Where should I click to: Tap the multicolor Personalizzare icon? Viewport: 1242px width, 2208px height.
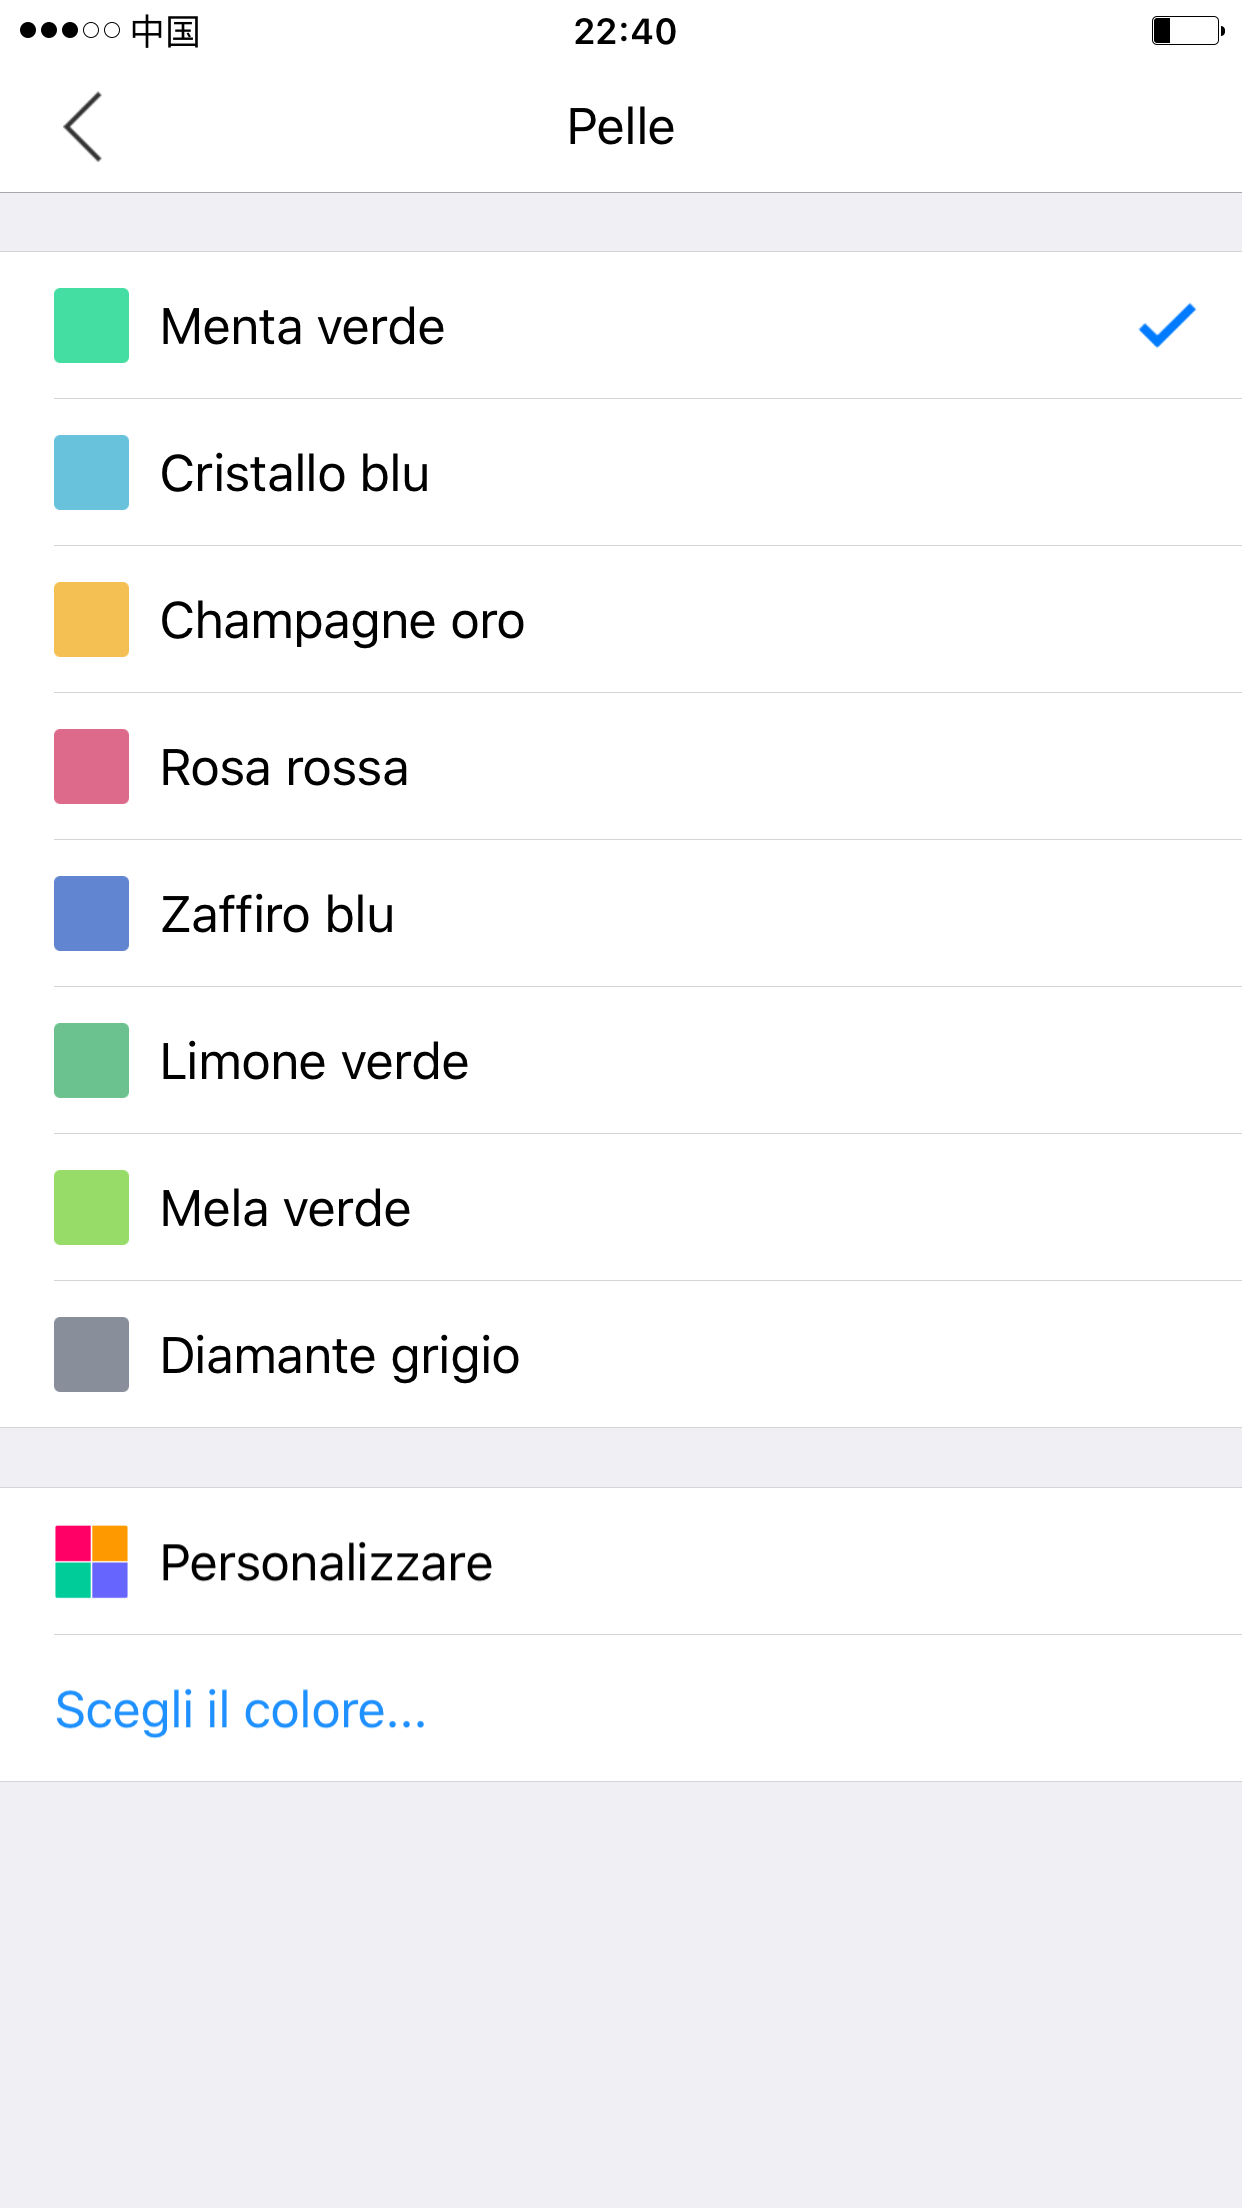(x=91, y=1562)
